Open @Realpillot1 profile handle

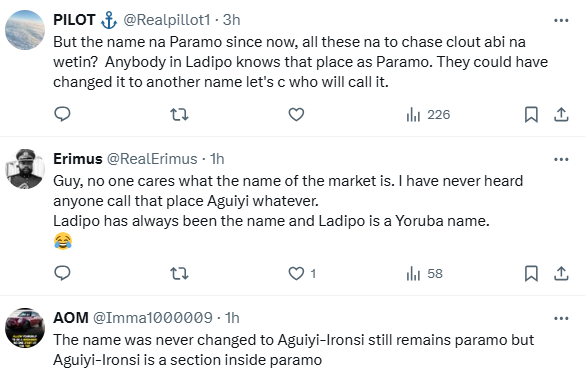point(167,20)
